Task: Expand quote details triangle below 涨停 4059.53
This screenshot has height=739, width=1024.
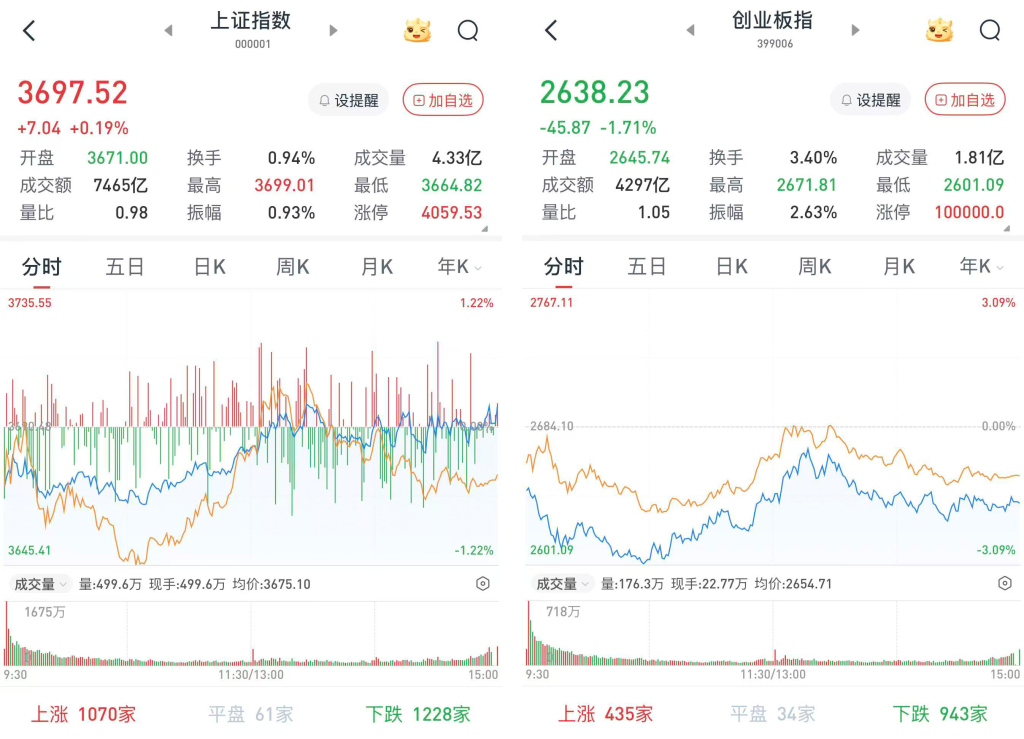Action: (x=485, y=229)
